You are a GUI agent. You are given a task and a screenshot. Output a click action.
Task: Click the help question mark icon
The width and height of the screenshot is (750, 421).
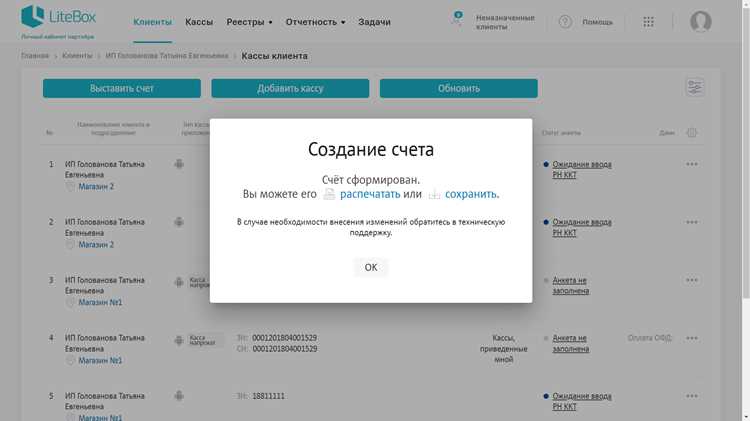click(565, 22)
